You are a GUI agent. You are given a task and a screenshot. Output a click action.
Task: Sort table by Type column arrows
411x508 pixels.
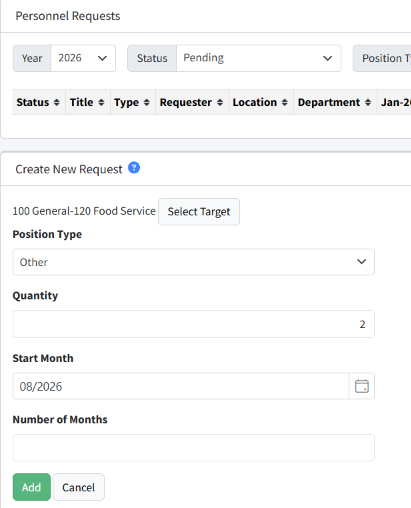point(147,102)
